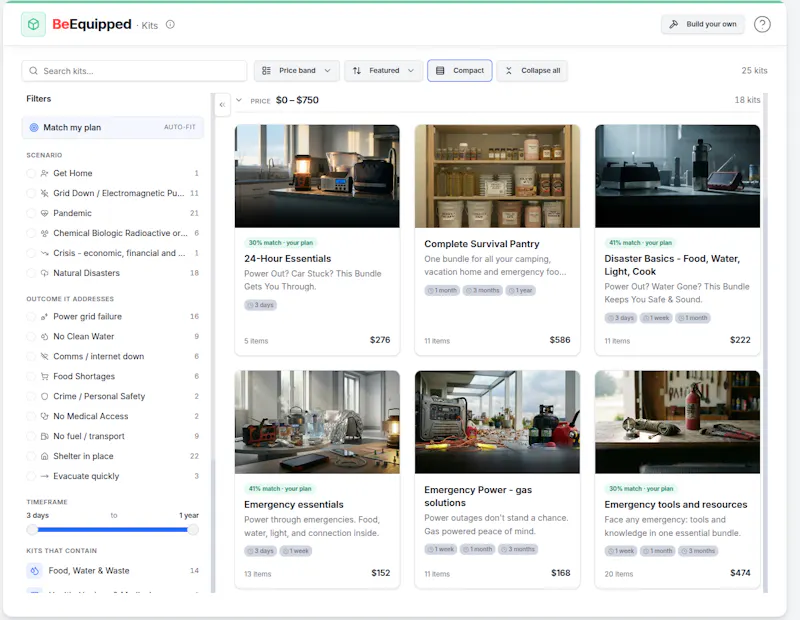
Task: Click the No Clean Water icon
Action: pyautogui.click(x=44, y=337)
